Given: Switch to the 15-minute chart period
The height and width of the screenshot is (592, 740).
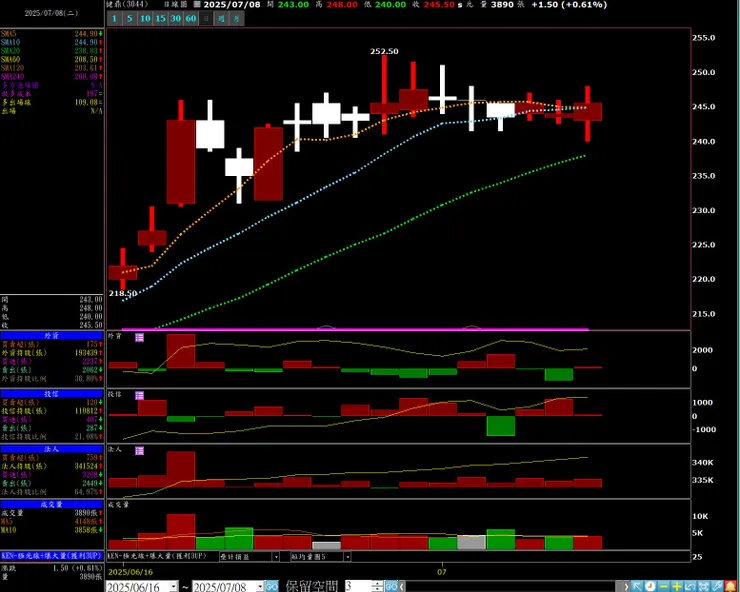Looking at the screenshot, I should pyautogui.click(x=160, y=19).
